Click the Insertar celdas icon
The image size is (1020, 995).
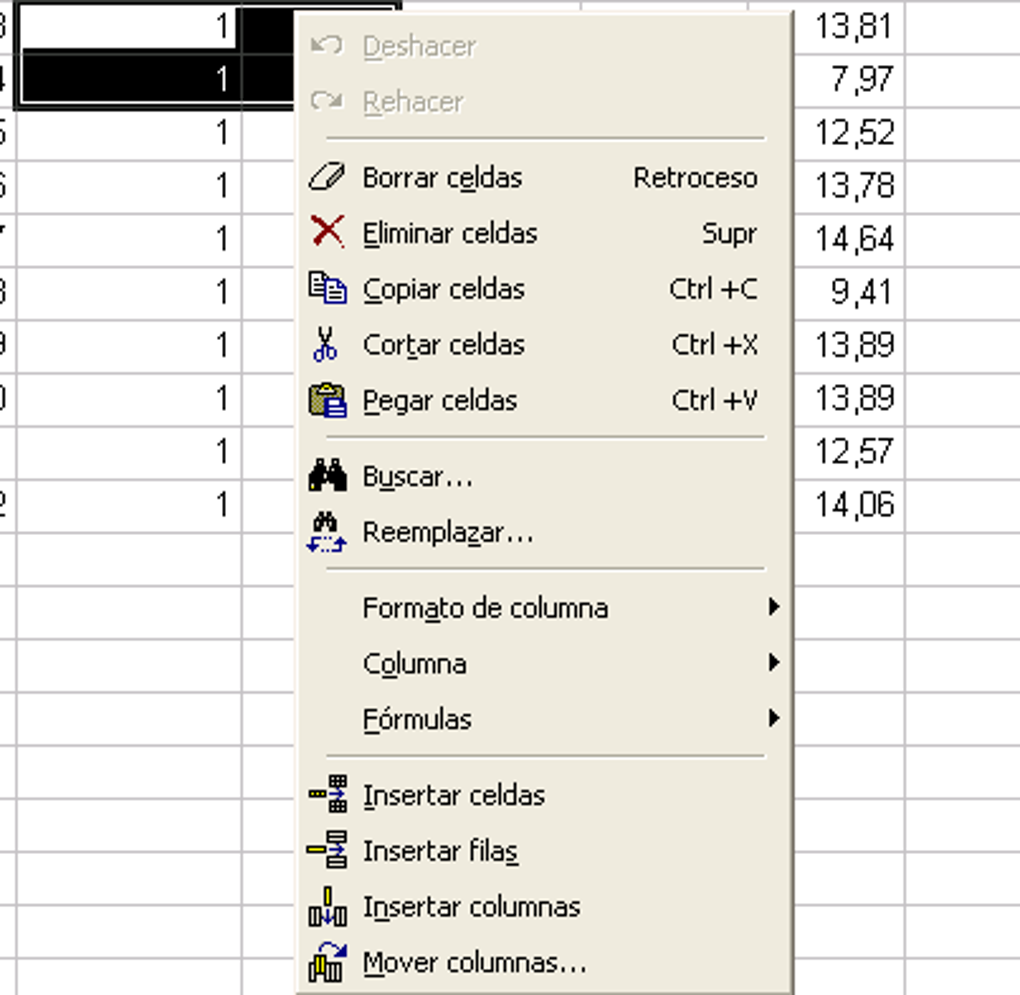[x=327, y=795]
